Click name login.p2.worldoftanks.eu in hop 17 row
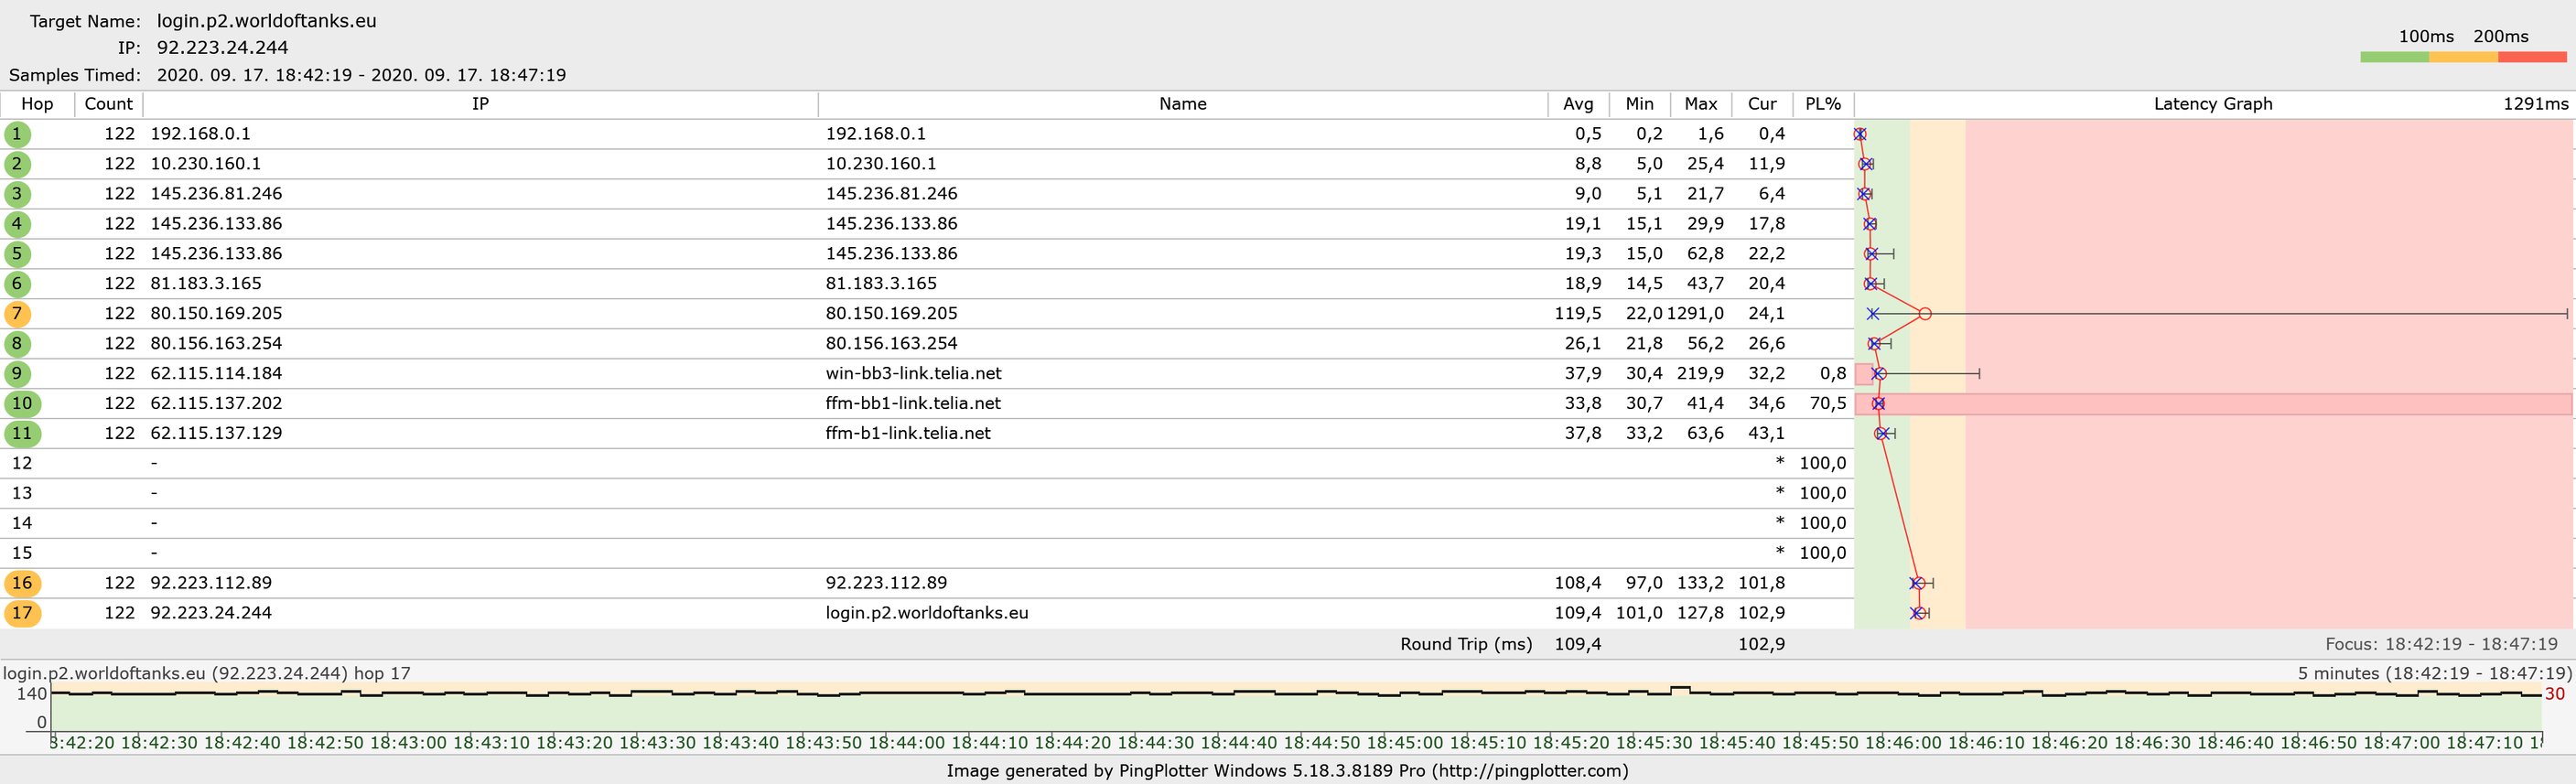The width and height of the screenshot is (2576, 784). click(927, 613)
